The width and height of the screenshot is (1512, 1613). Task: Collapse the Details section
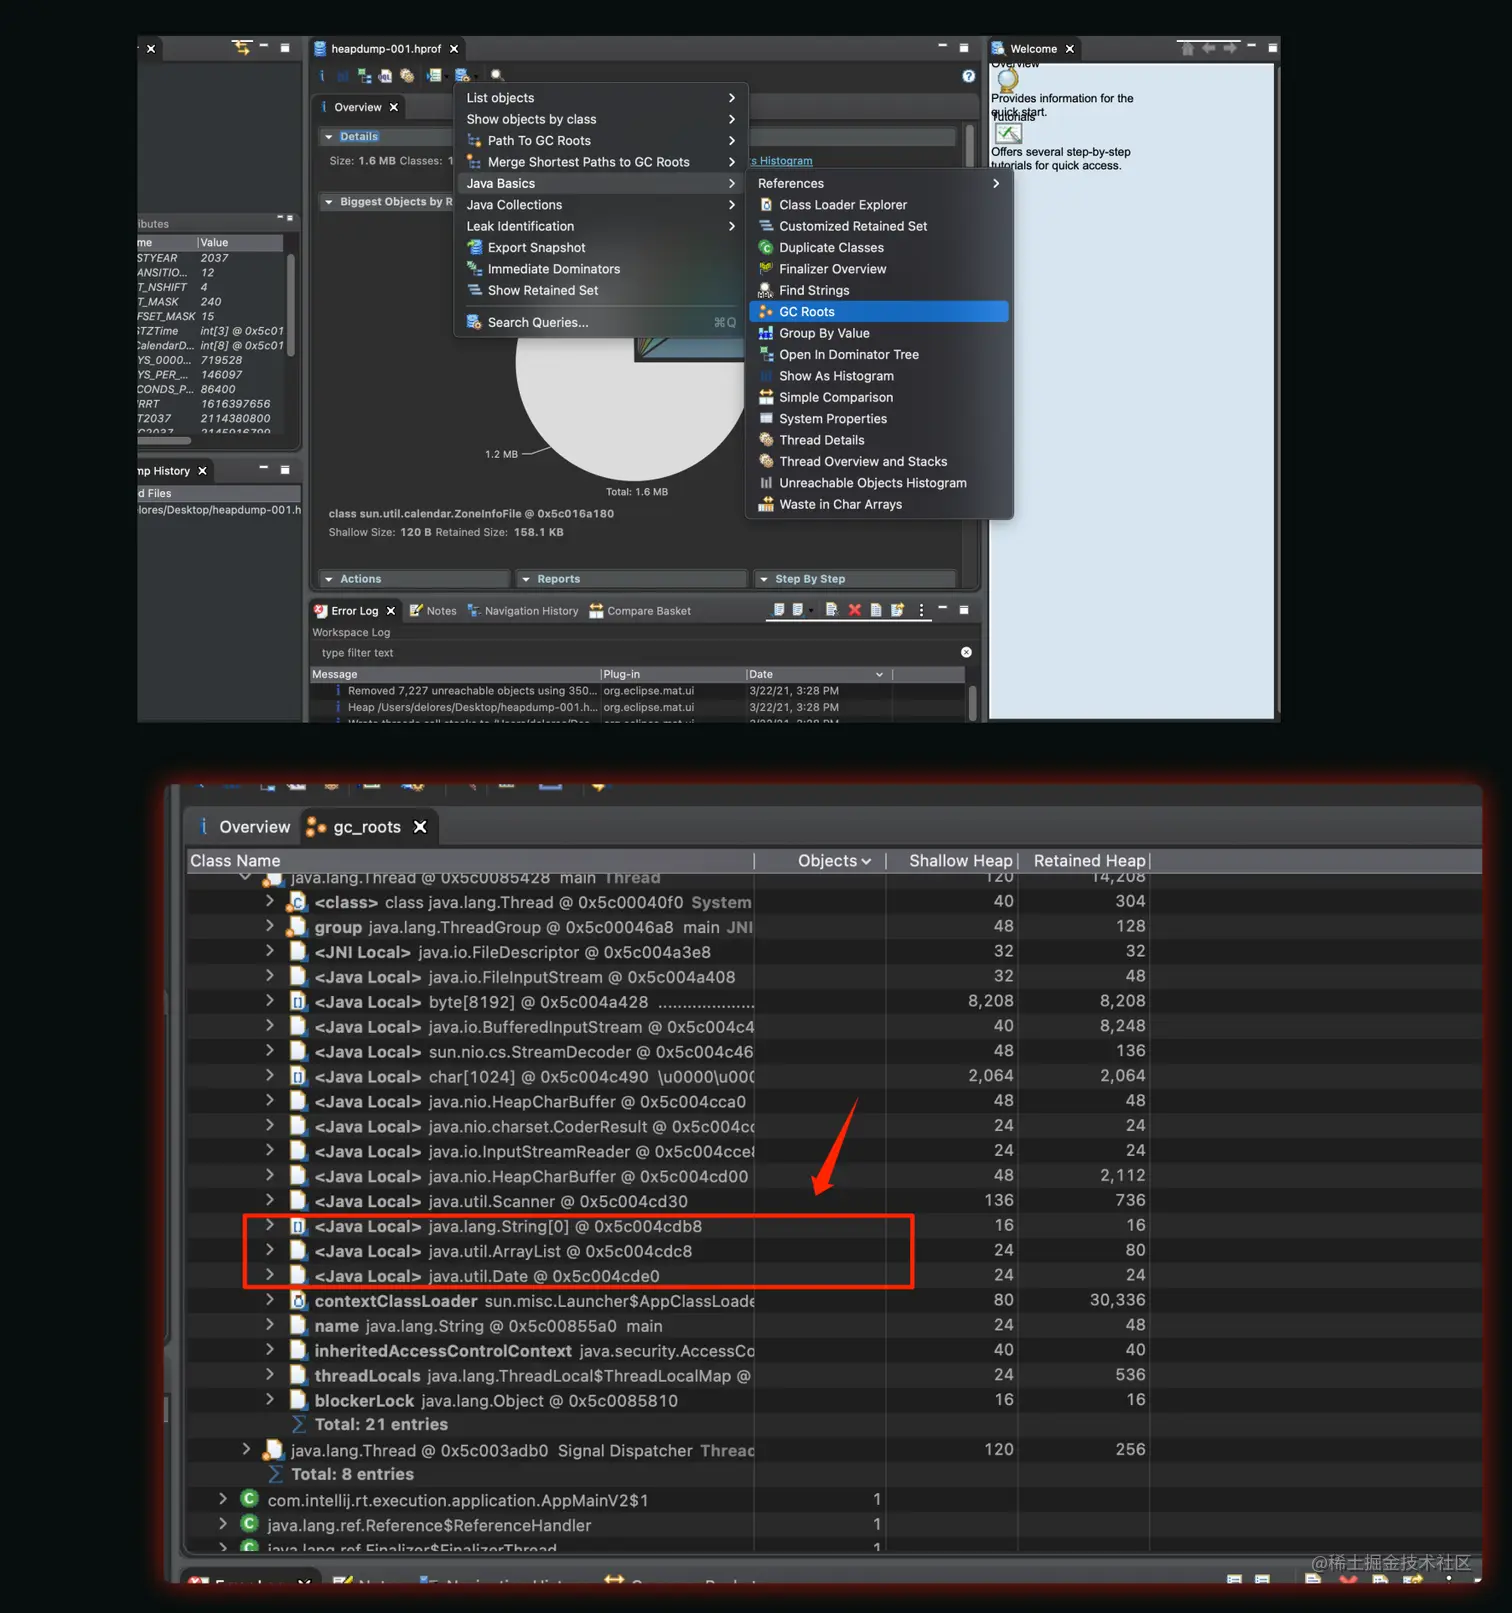329,137
